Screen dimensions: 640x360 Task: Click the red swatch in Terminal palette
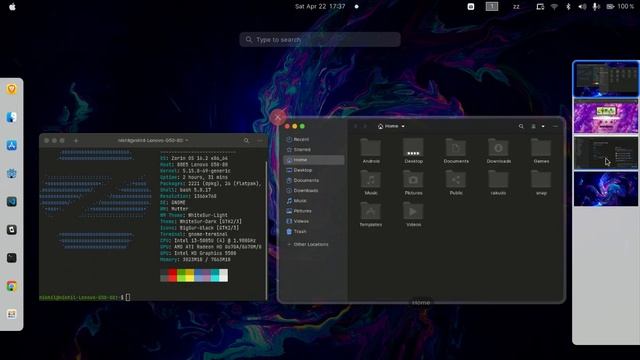click(x=172, y=275)
